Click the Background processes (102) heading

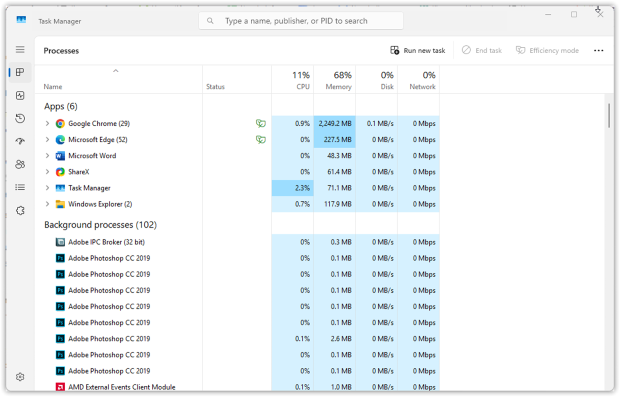(100, 225)
